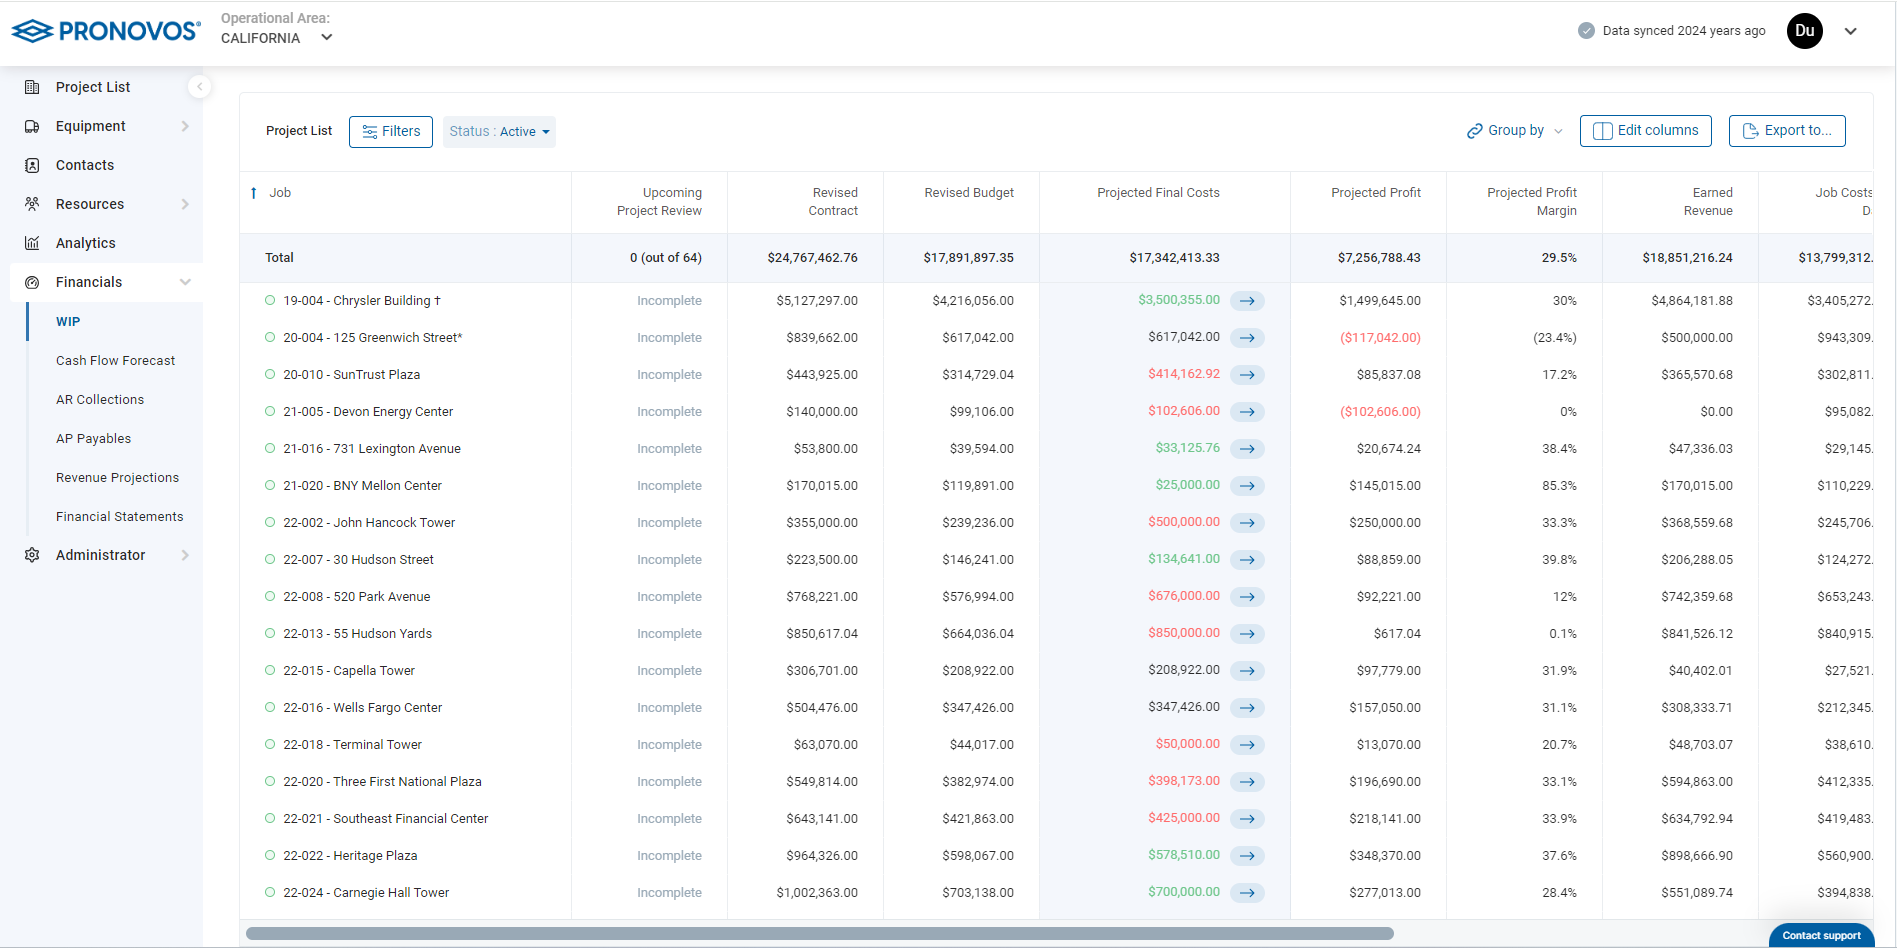The image size is (1897, 948).
Task: Collapse the sidebar with the chevron button
Action: (x=199, y=87)
